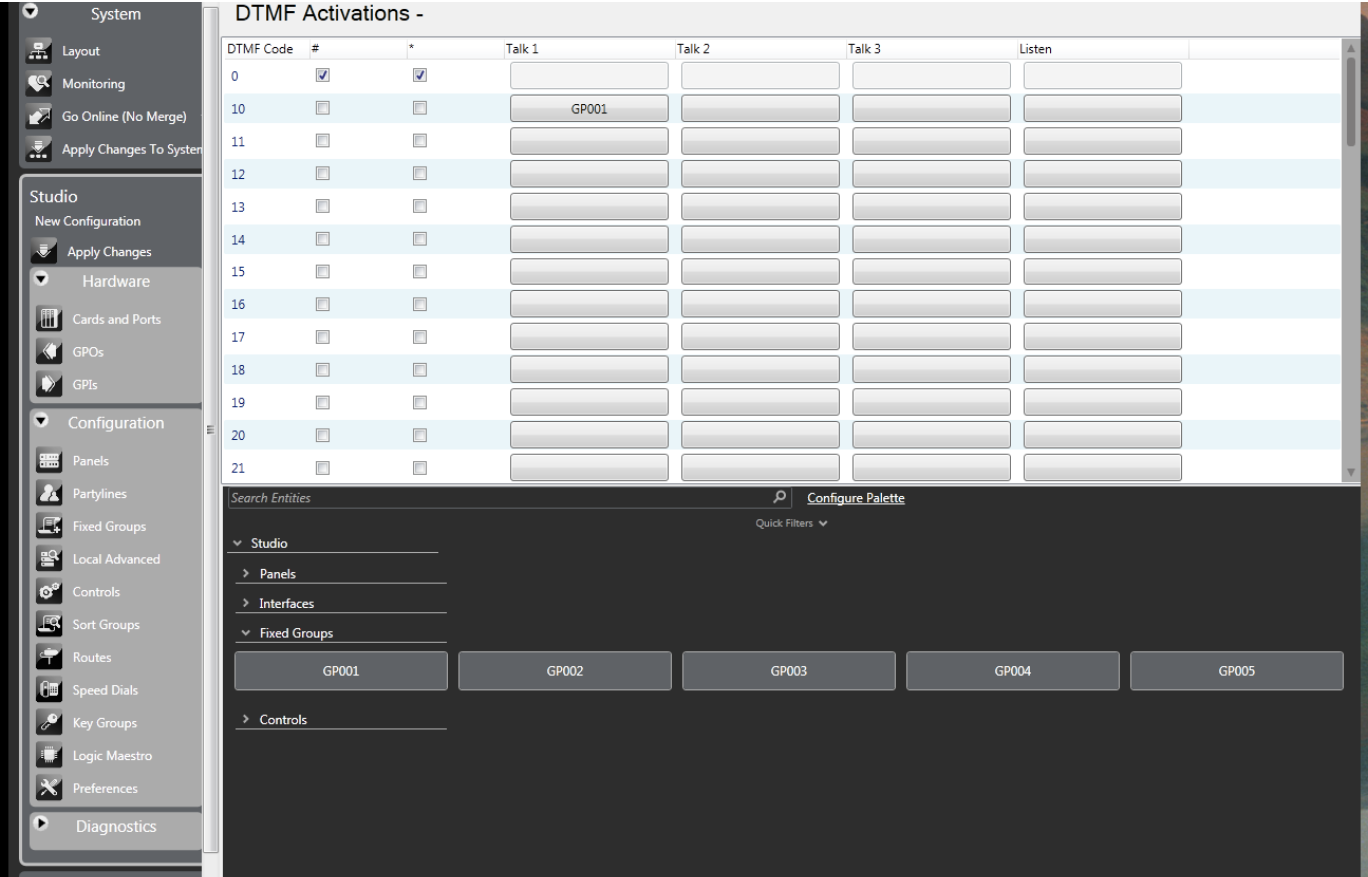
Task: Select the Logic Maestro icon
Action: pyautogui.click(x=44, y=755)
